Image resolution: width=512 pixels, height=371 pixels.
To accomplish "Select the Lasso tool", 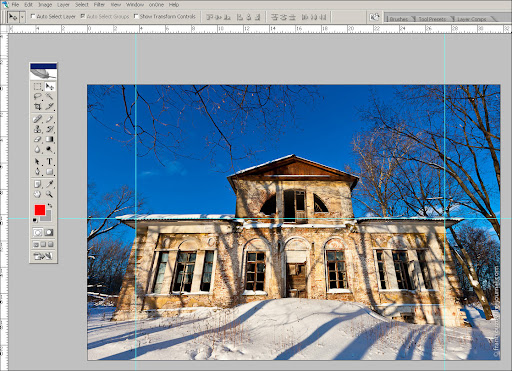I will 37,97.
